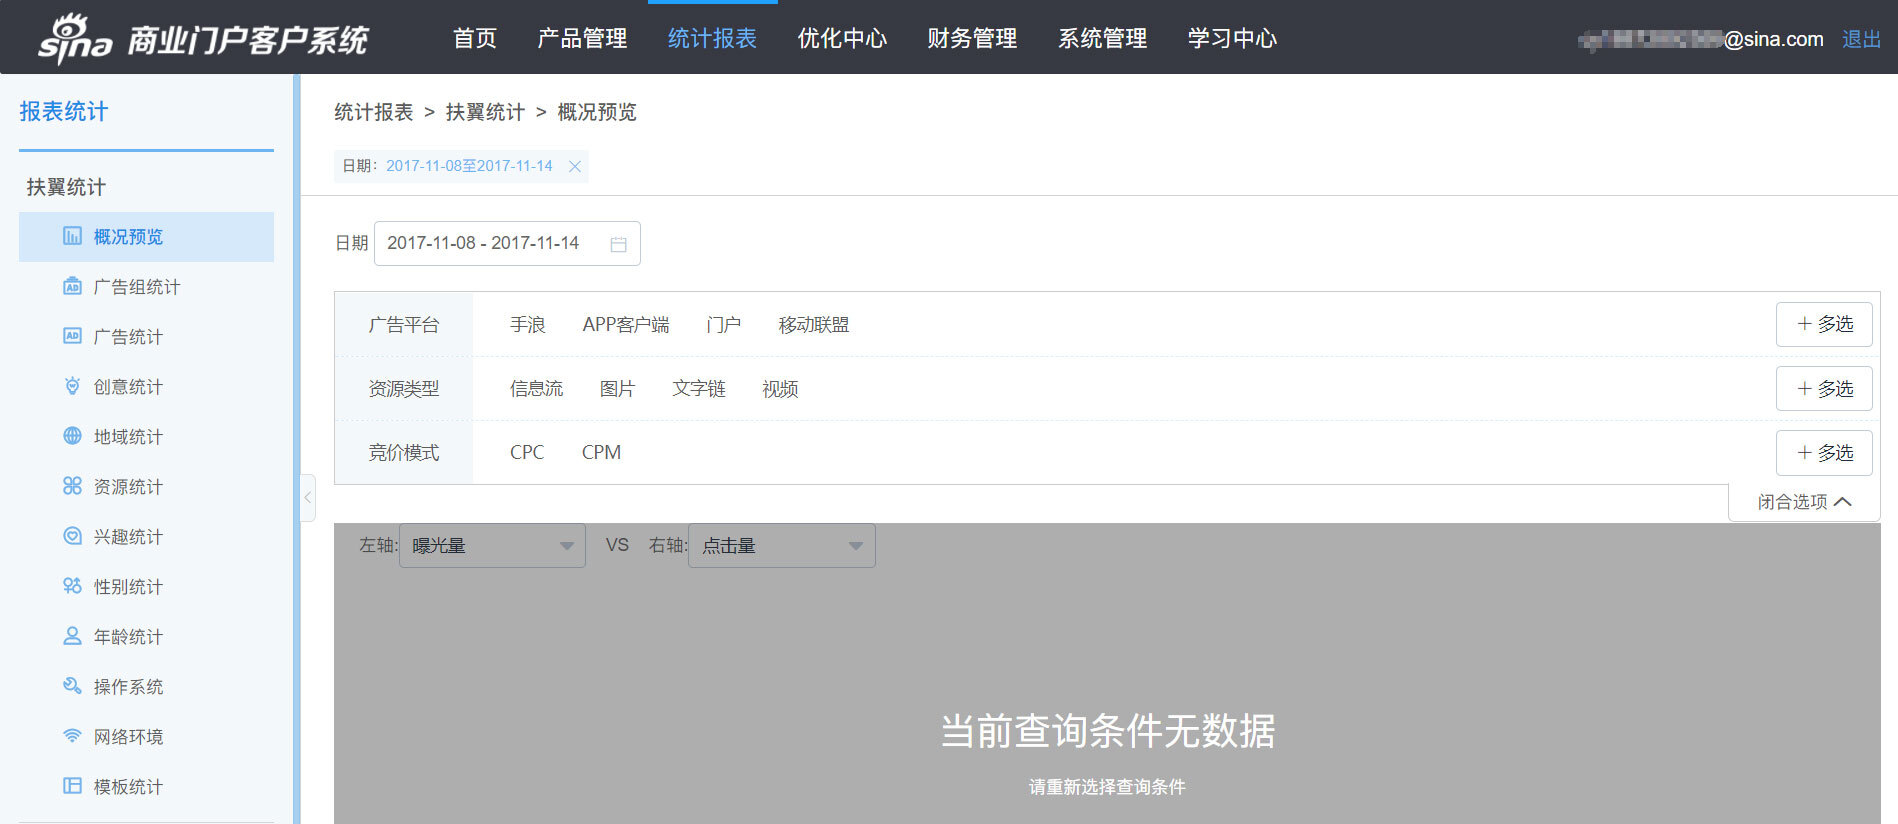Open 首页 in top navigation
The image size is (1898, 824).
pyautogui.click(x=474, y=38)
